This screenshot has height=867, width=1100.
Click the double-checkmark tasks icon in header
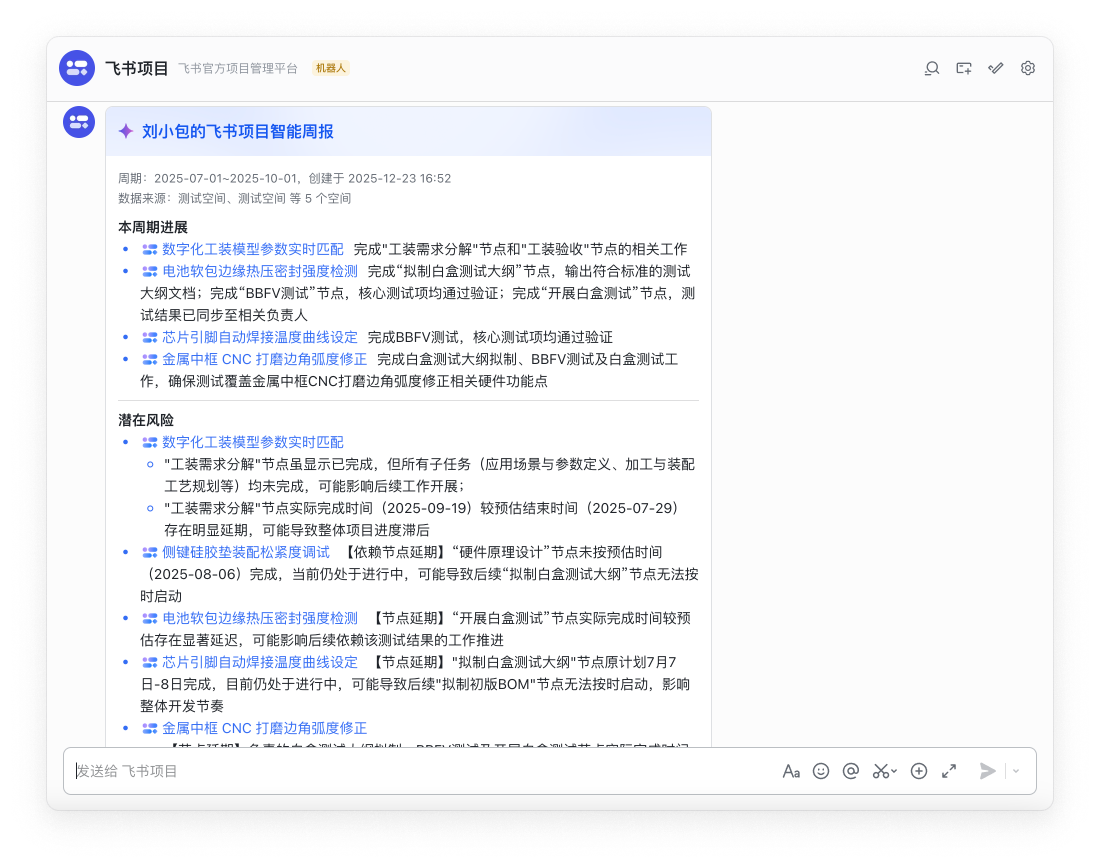(995, 68)
